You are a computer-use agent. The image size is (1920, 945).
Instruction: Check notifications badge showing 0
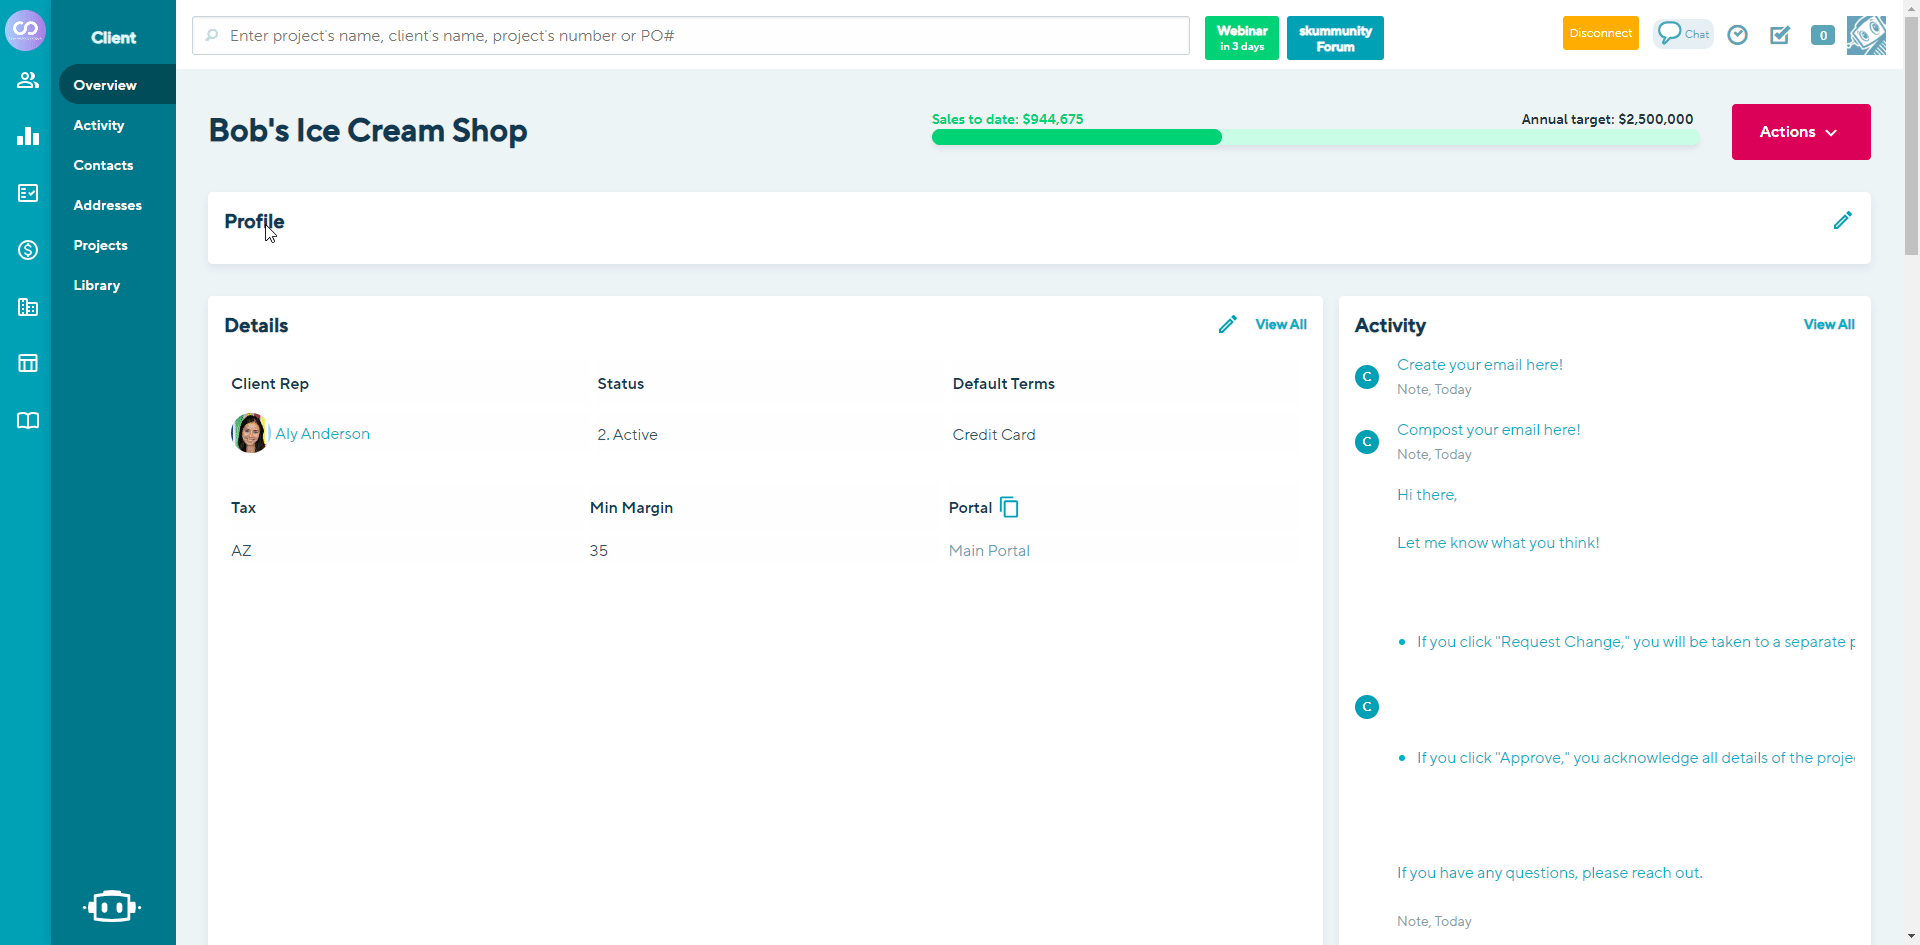coord(1822,34)
